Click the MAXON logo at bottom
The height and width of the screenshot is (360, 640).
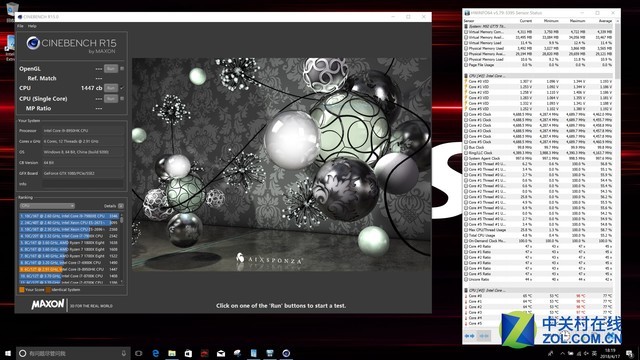pyautogui.click(x=48, y=304)
